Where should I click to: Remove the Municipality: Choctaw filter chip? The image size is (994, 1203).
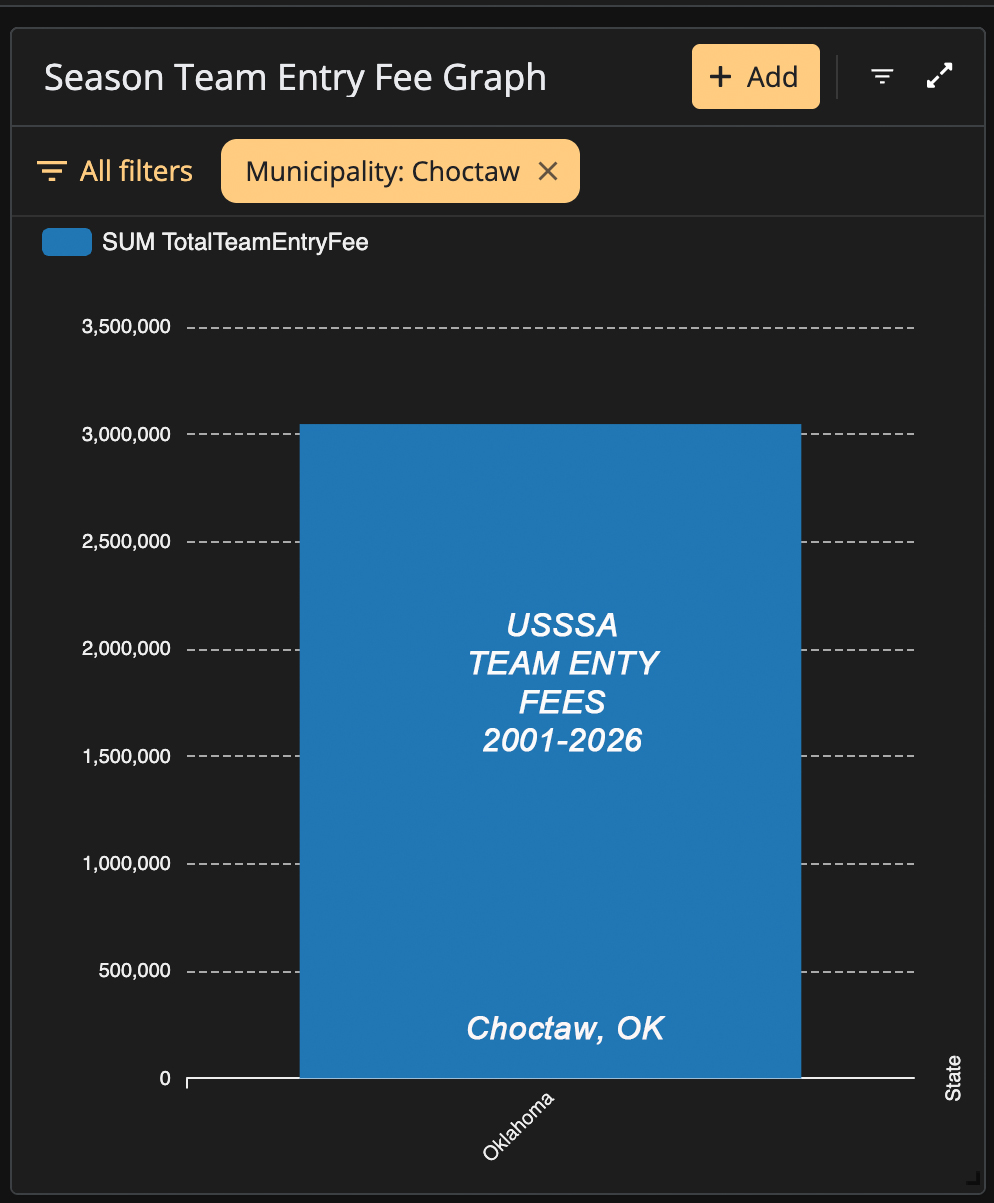pyautogui.click(x=547, y=171)
